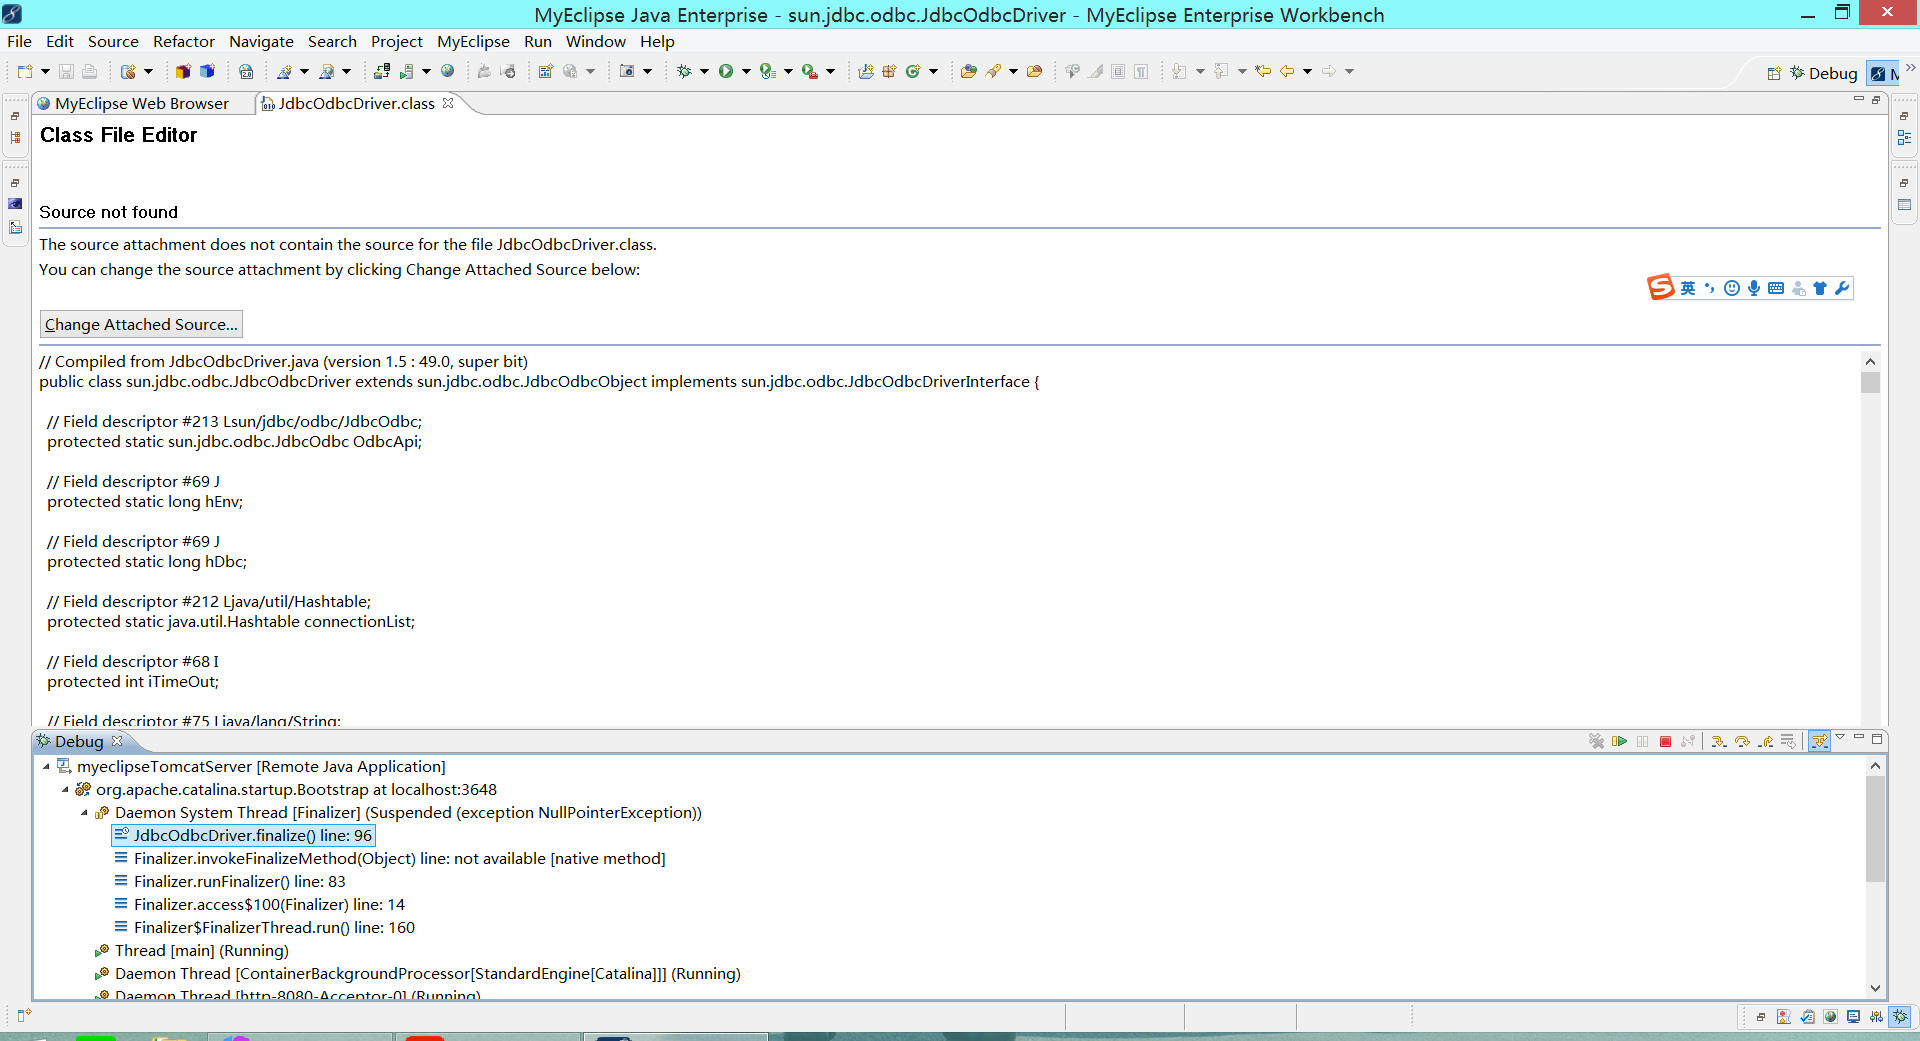1920x1041 pixels.
Task: Open the File menu
Action: [x=19, y=41]
